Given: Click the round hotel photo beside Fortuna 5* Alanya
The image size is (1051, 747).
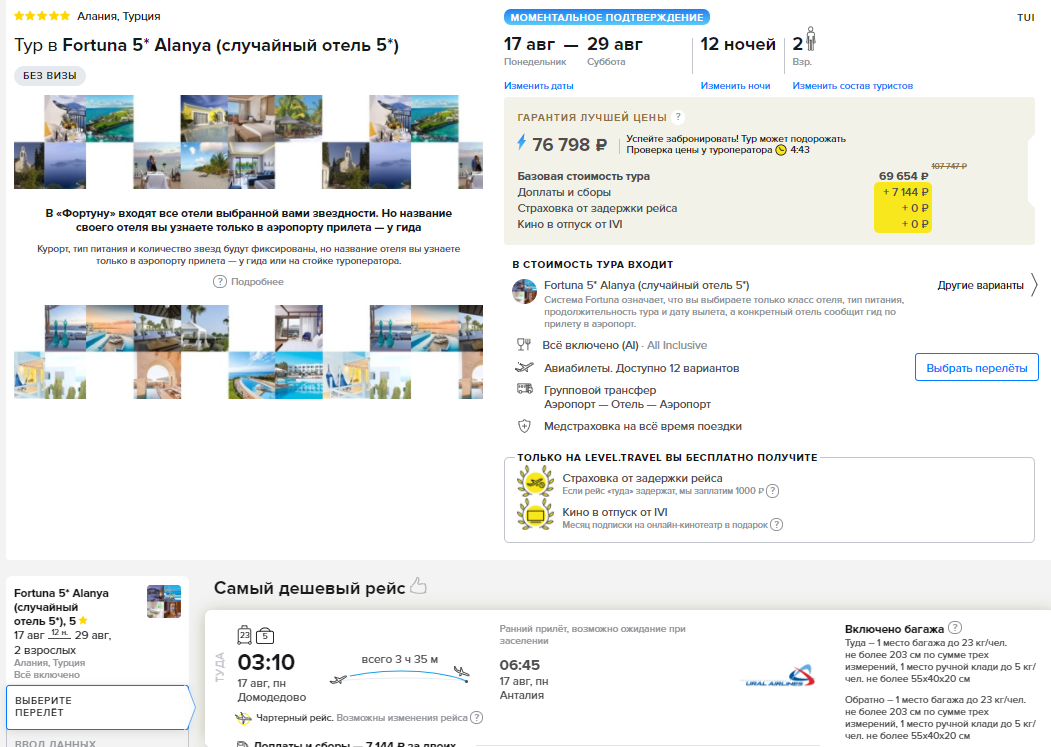Looking at the screenshot, I should (524, 292).
